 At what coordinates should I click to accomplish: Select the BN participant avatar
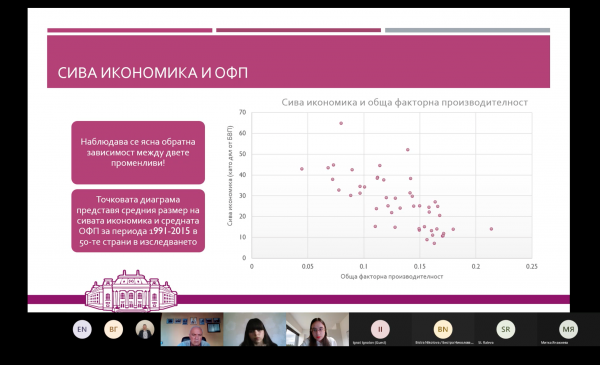pos(443,329)
